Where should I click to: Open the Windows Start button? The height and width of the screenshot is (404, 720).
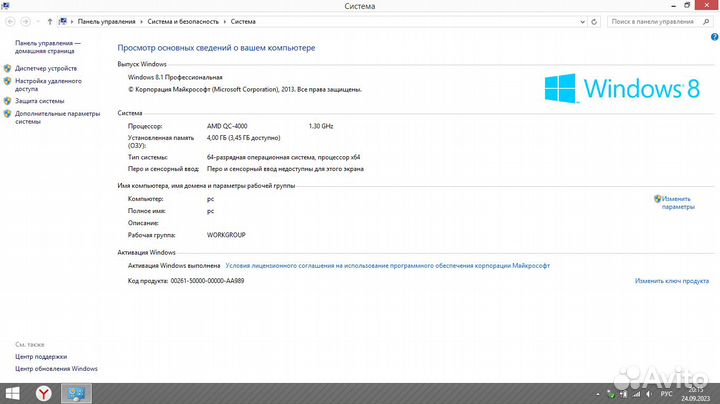12,393
